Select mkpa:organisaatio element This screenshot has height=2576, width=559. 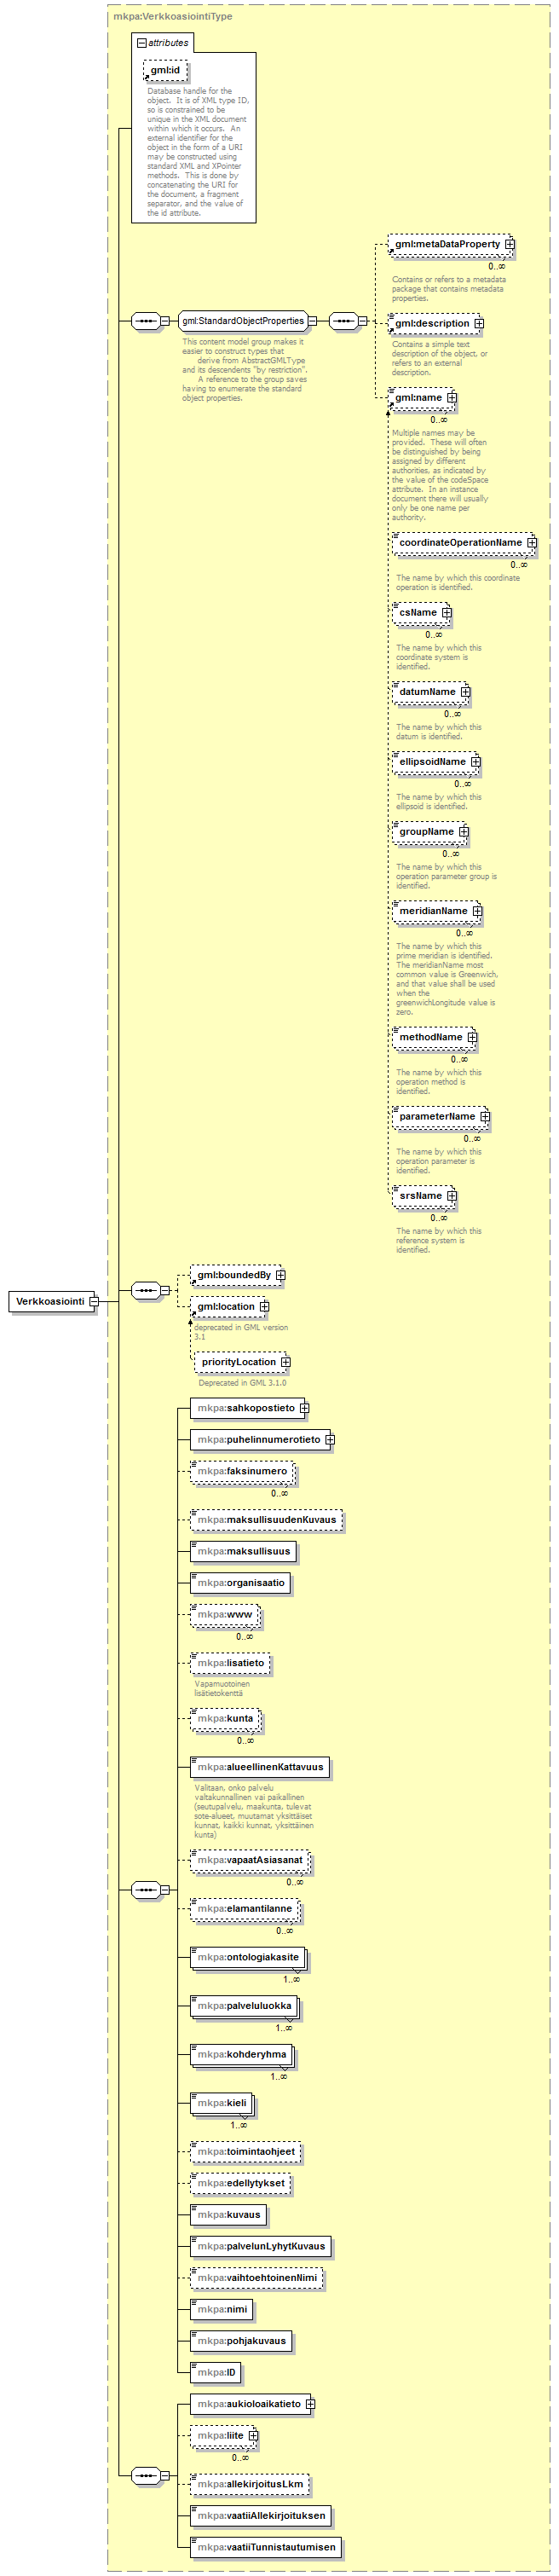(241, 1582)
